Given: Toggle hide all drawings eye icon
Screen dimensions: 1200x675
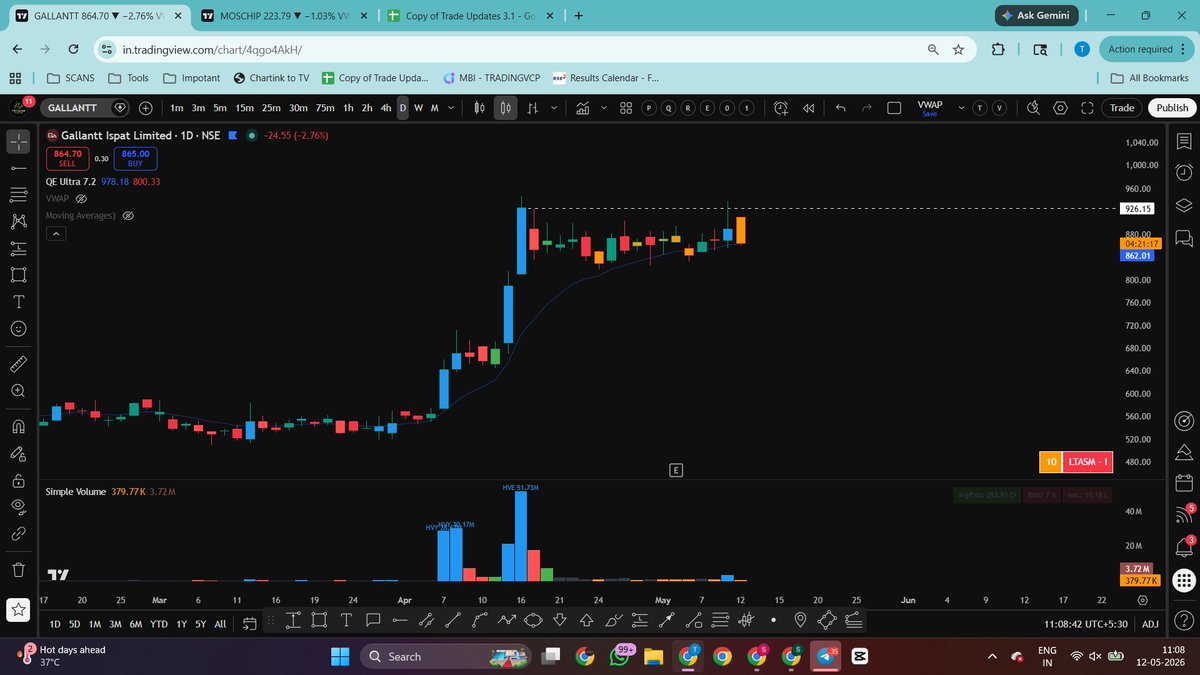Looking at the screenshot, I should [18, 506].
